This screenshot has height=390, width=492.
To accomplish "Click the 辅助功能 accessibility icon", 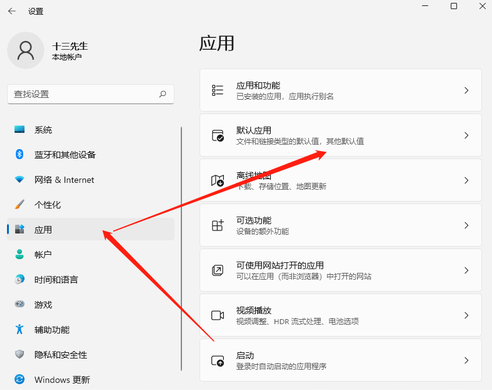I will [20, 329].
